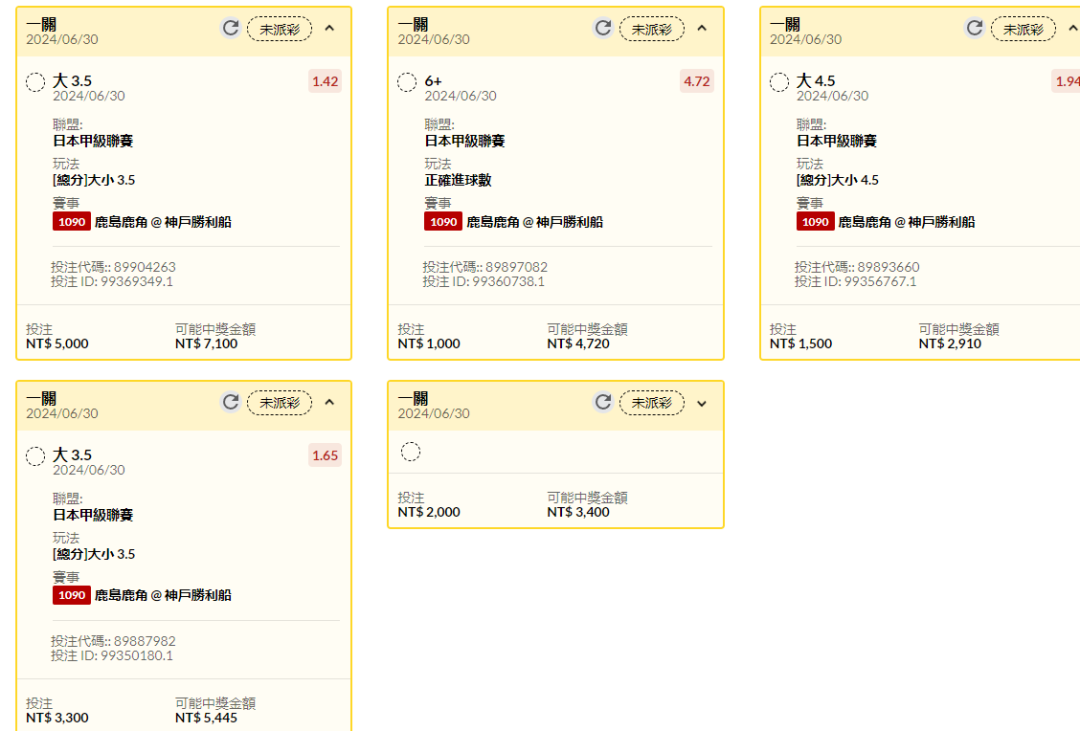The image size is (1080, 731).
Task: Click 未派彩 badge on NT$ 5,000 card
Action: [280, 29]
